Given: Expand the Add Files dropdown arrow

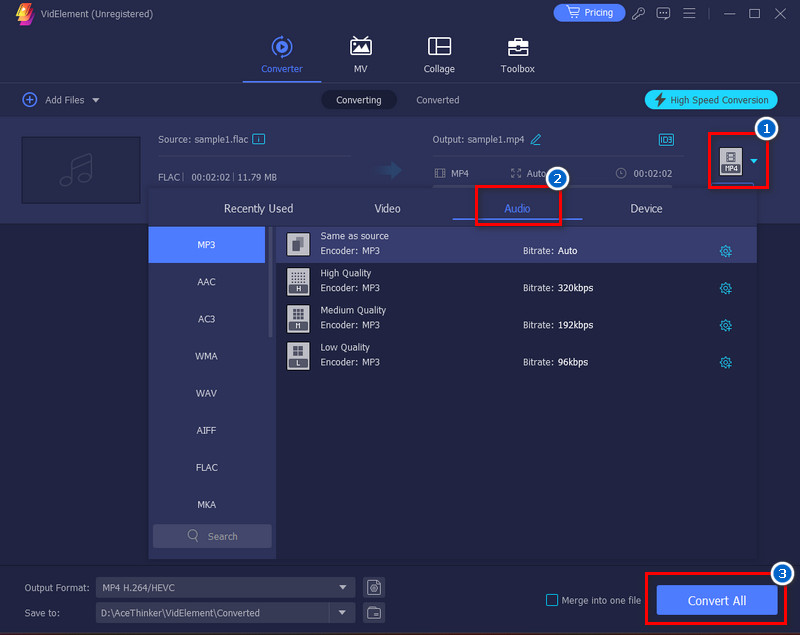Looking at the screenshot, I should (96, 100).
